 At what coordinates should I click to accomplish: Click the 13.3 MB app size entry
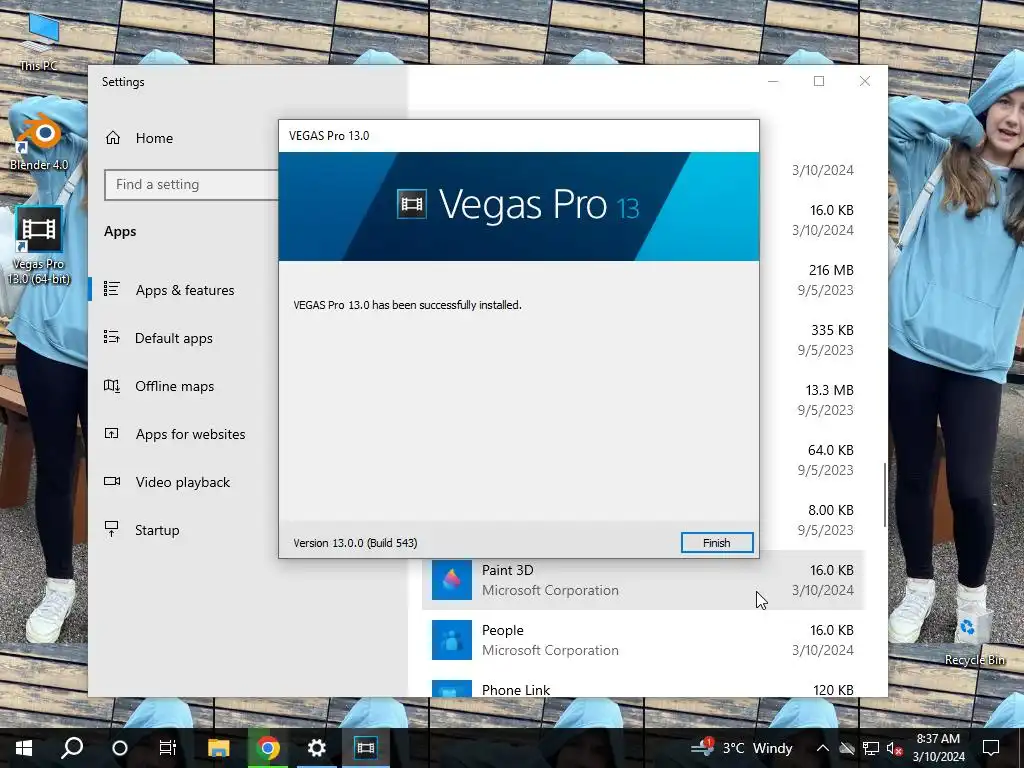point(829,391)
